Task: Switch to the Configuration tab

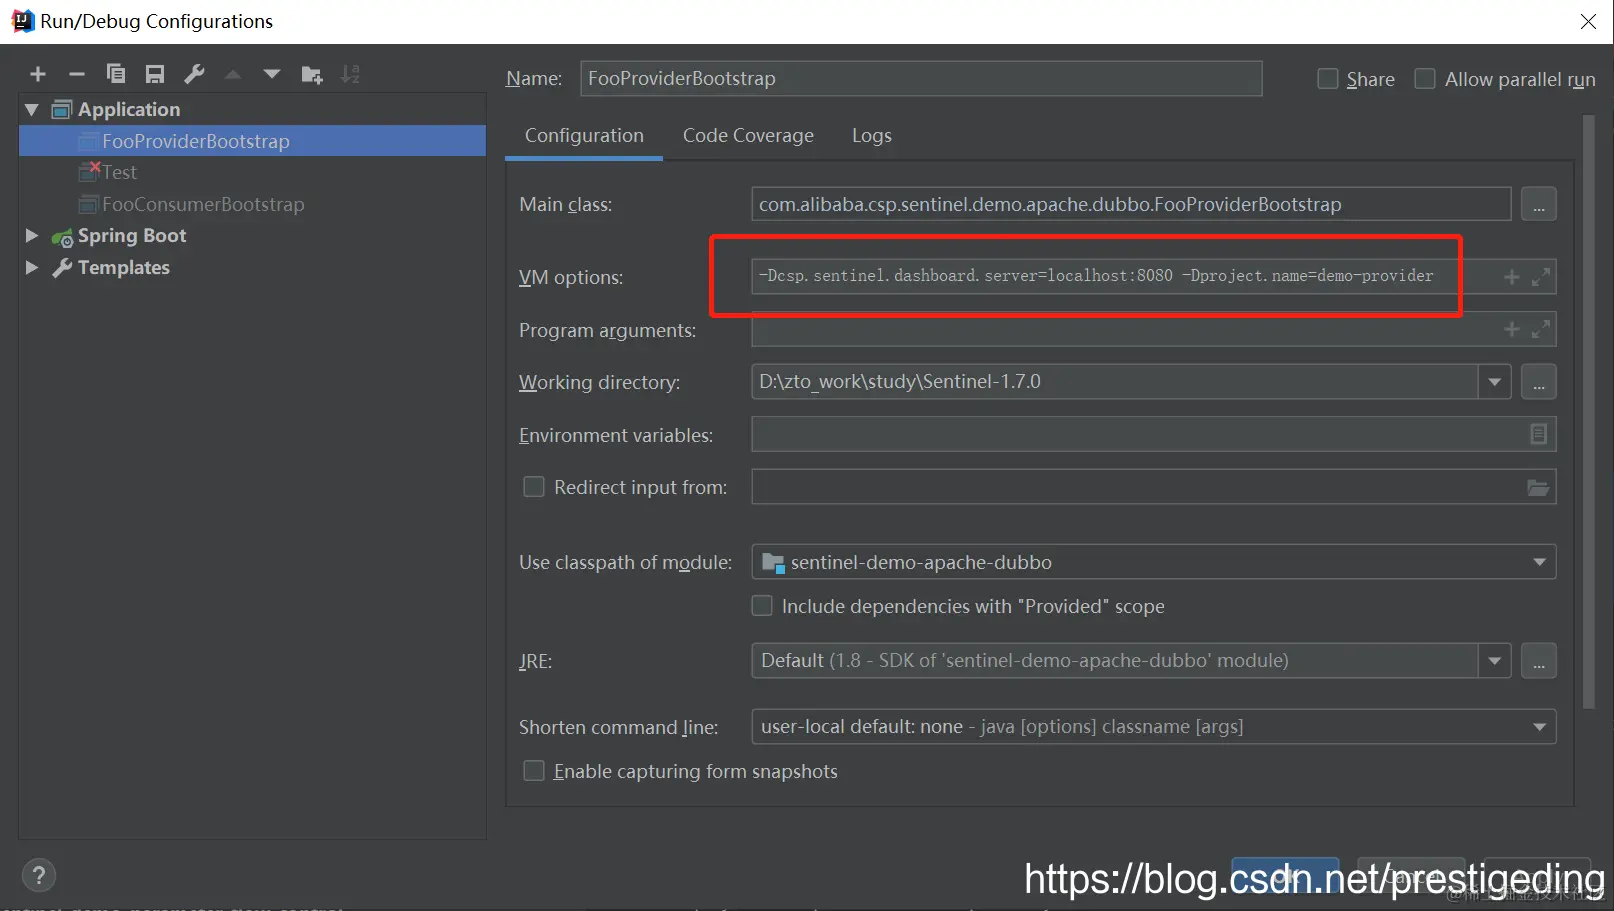Action: click(584, 136)
